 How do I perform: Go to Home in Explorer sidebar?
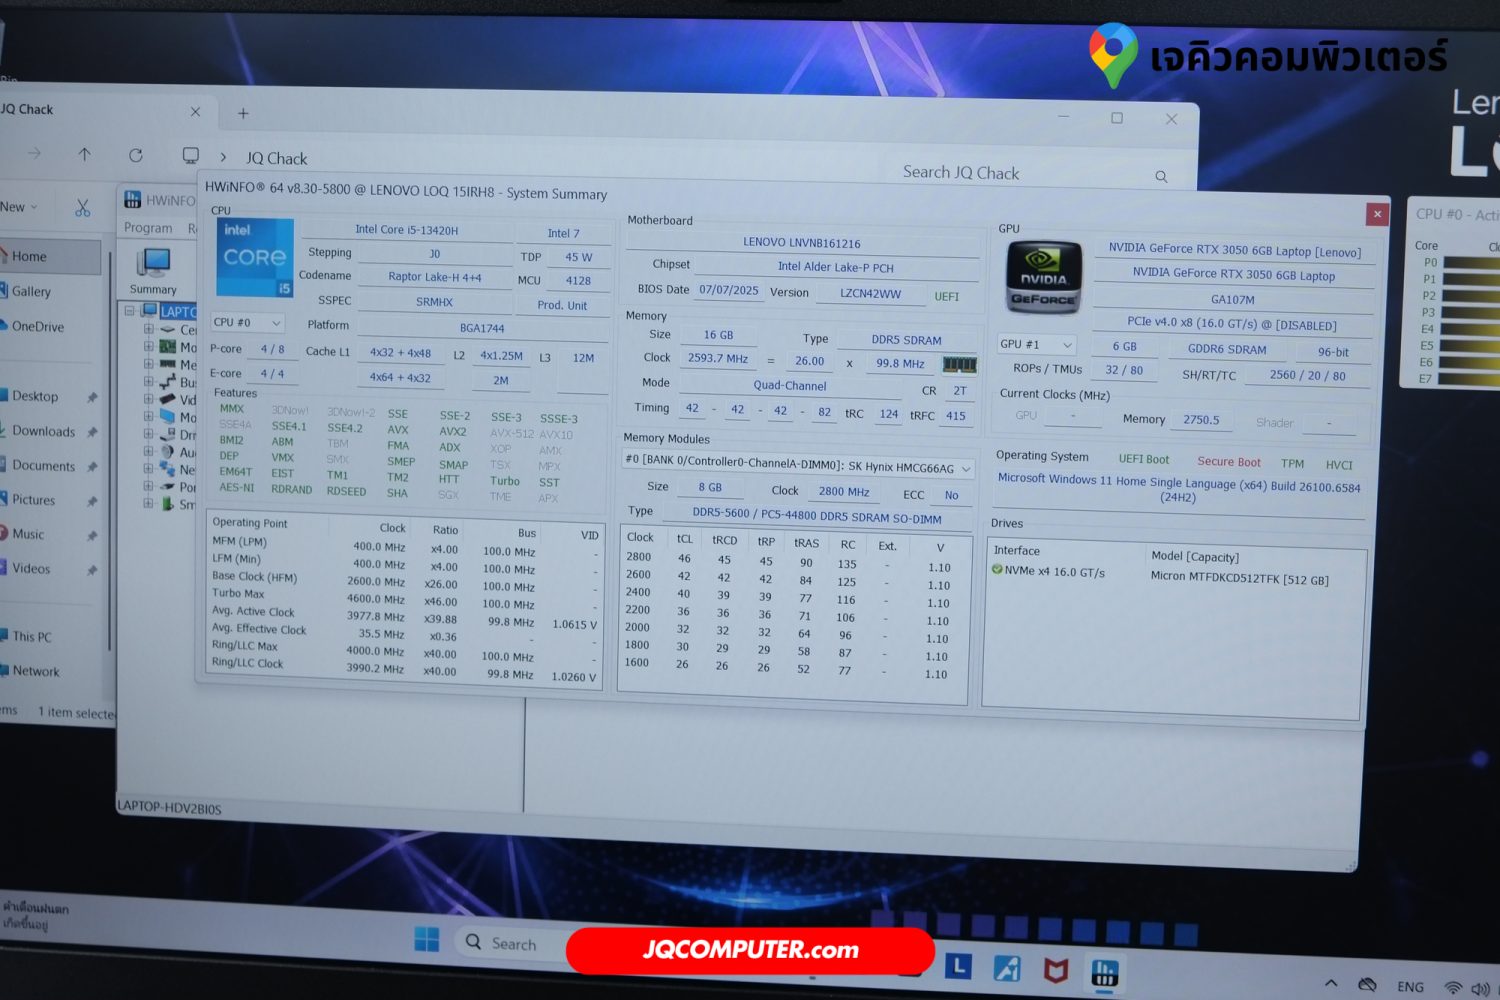(x=49, y=256)
